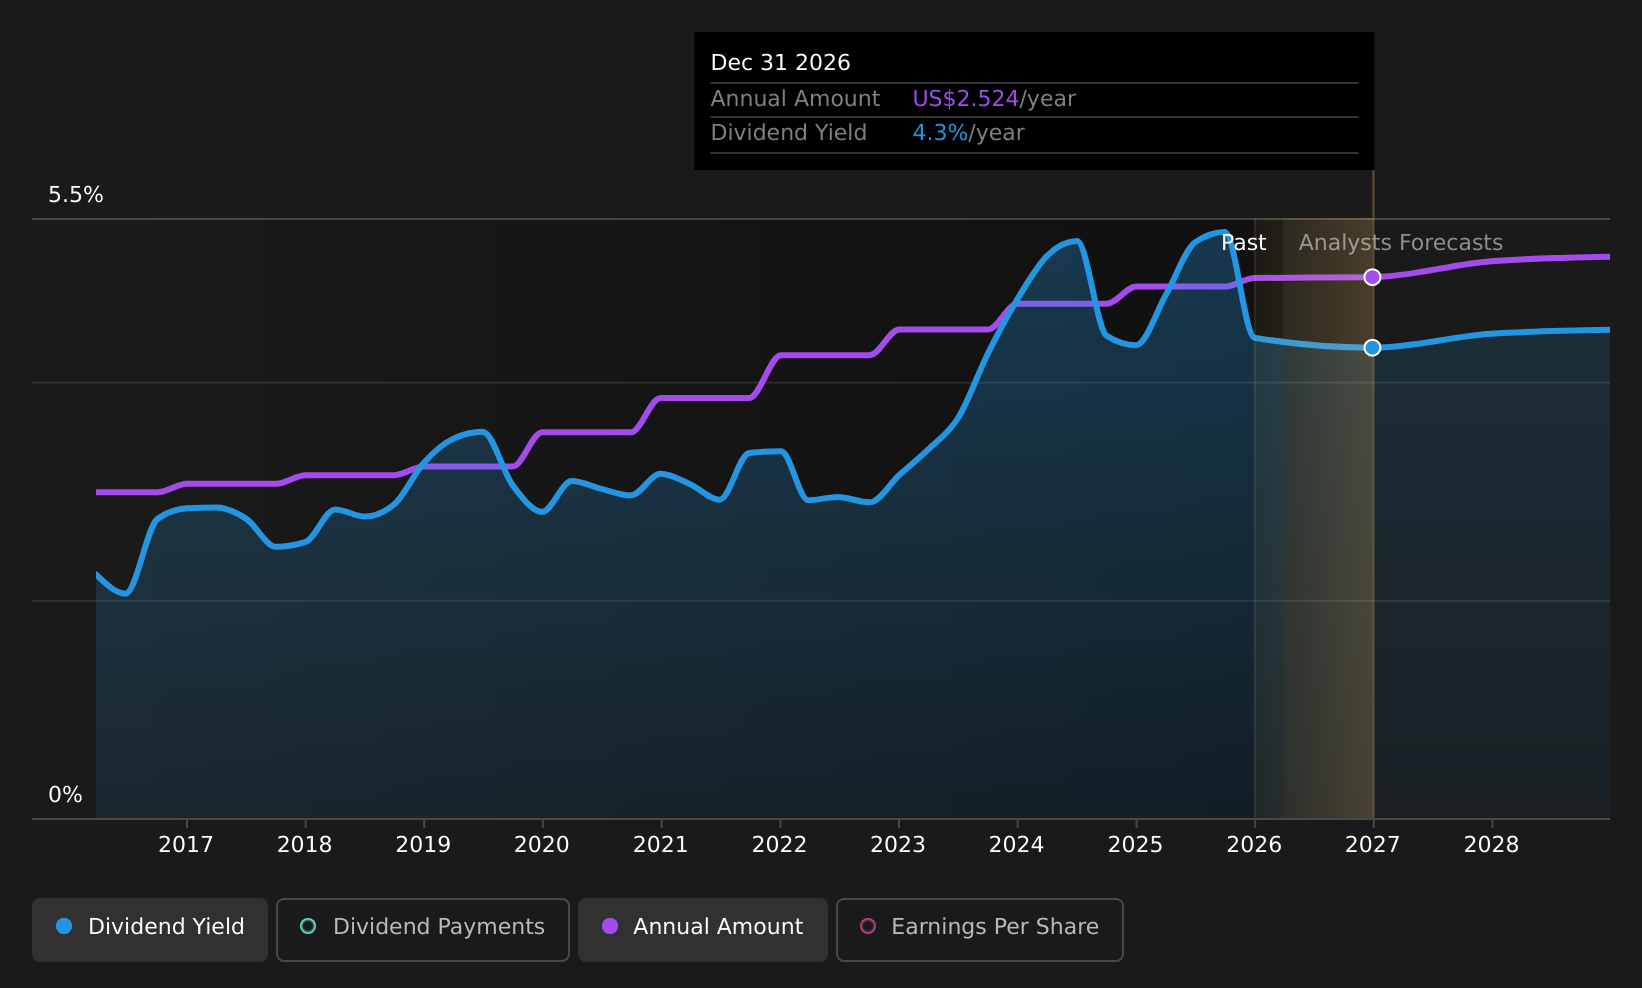The height and width of the screenshot is (988, 1642).
Task: Toggle the Dividend Yield series visibility
Action: 149,929
